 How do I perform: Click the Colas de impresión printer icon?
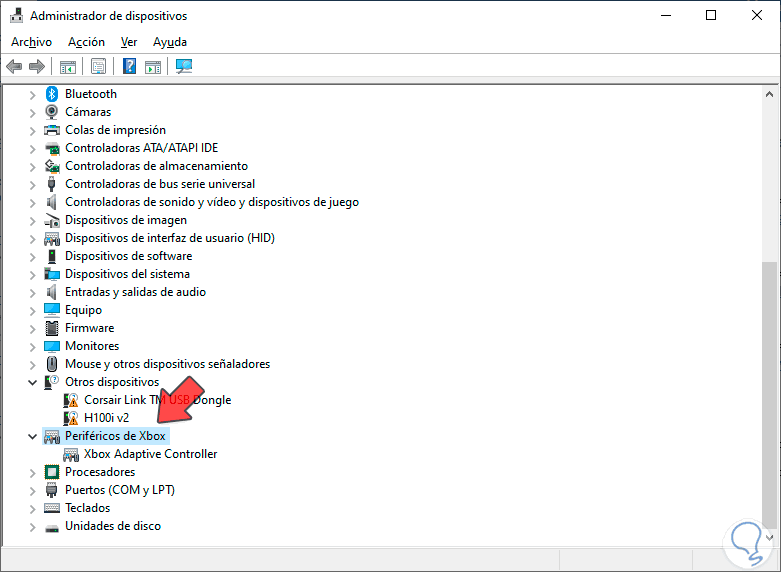tap(52, 130)
